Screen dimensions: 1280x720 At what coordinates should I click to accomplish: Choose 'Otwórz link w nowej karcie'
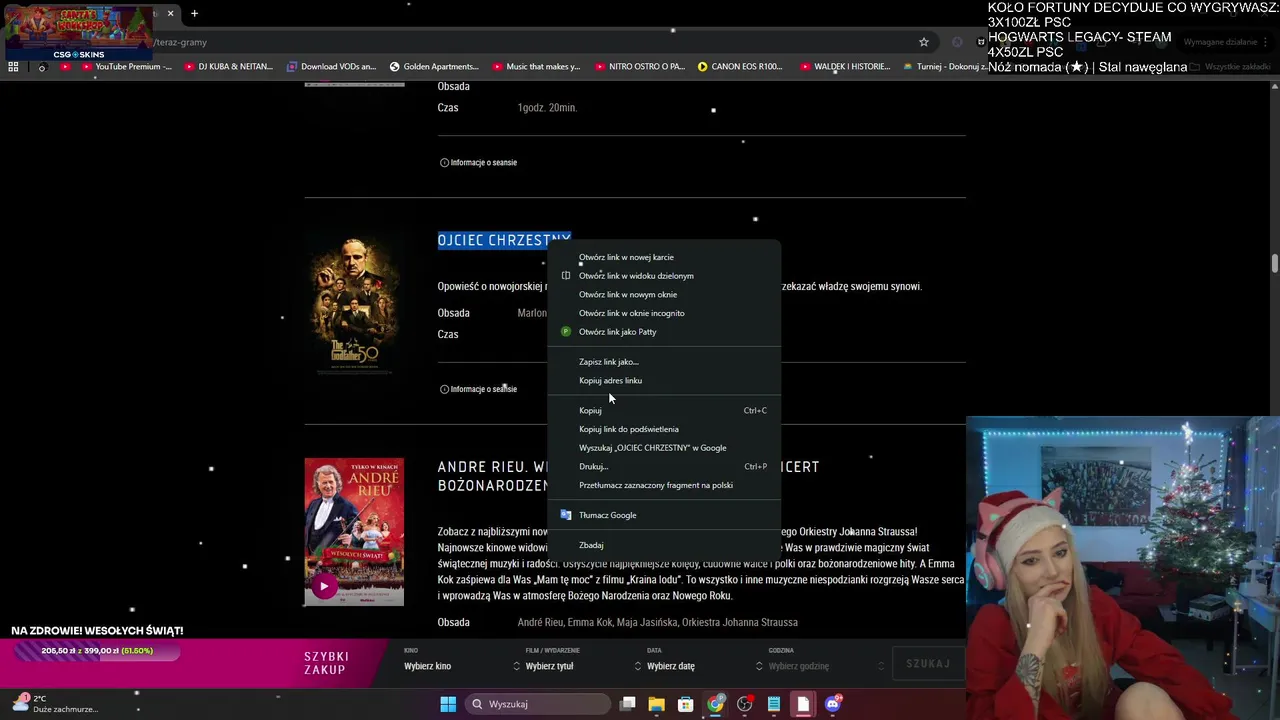pyautogui.click(x=664, y=257)
